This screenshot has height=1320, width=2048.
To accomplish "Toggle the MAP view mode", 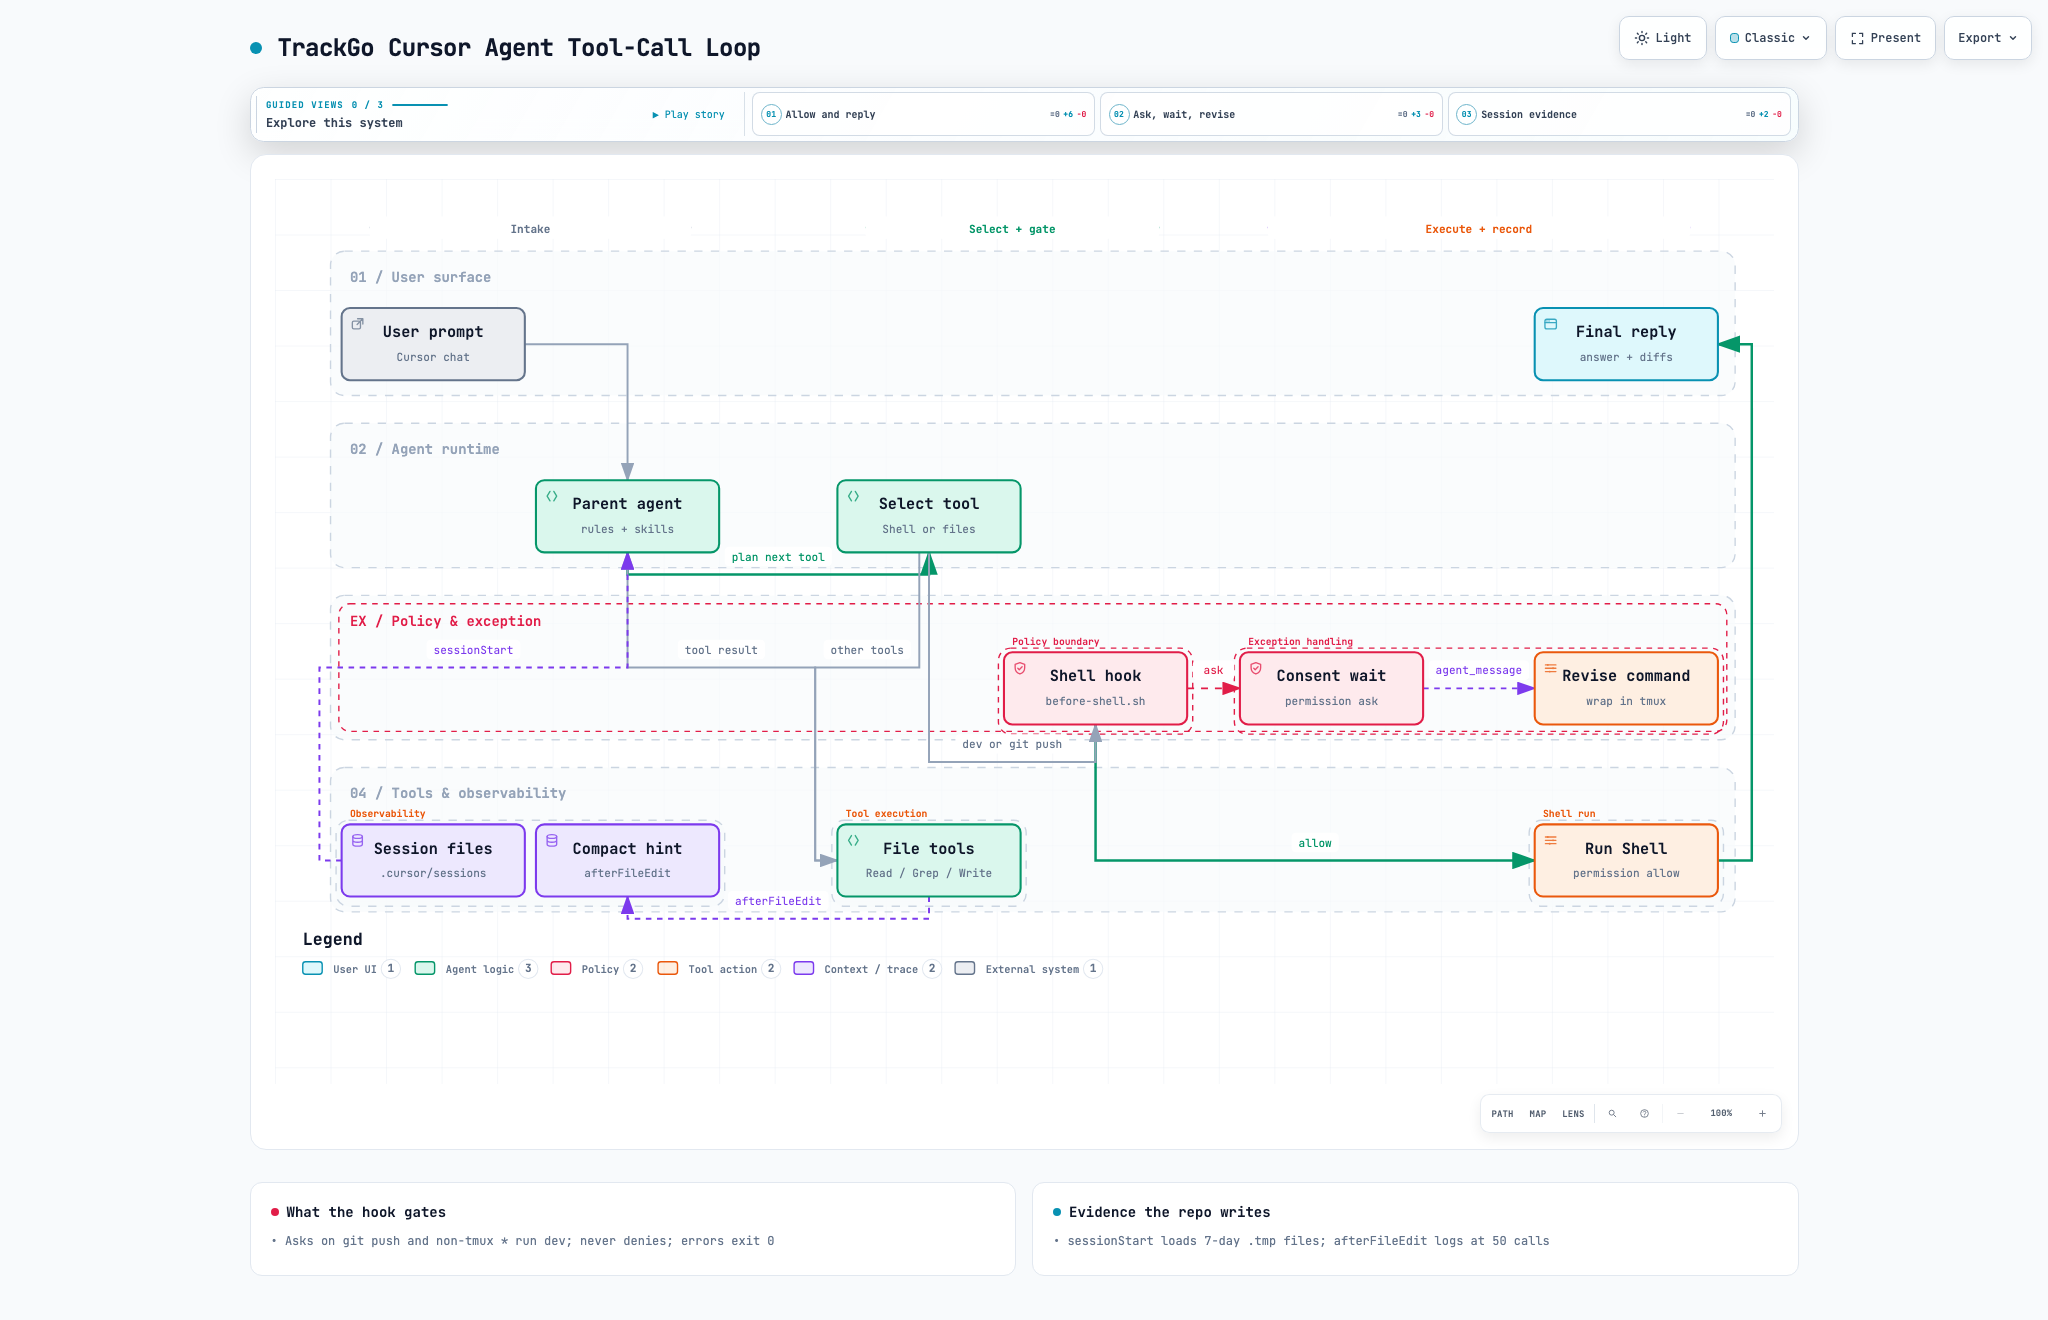I will tap(1538, 1113).
